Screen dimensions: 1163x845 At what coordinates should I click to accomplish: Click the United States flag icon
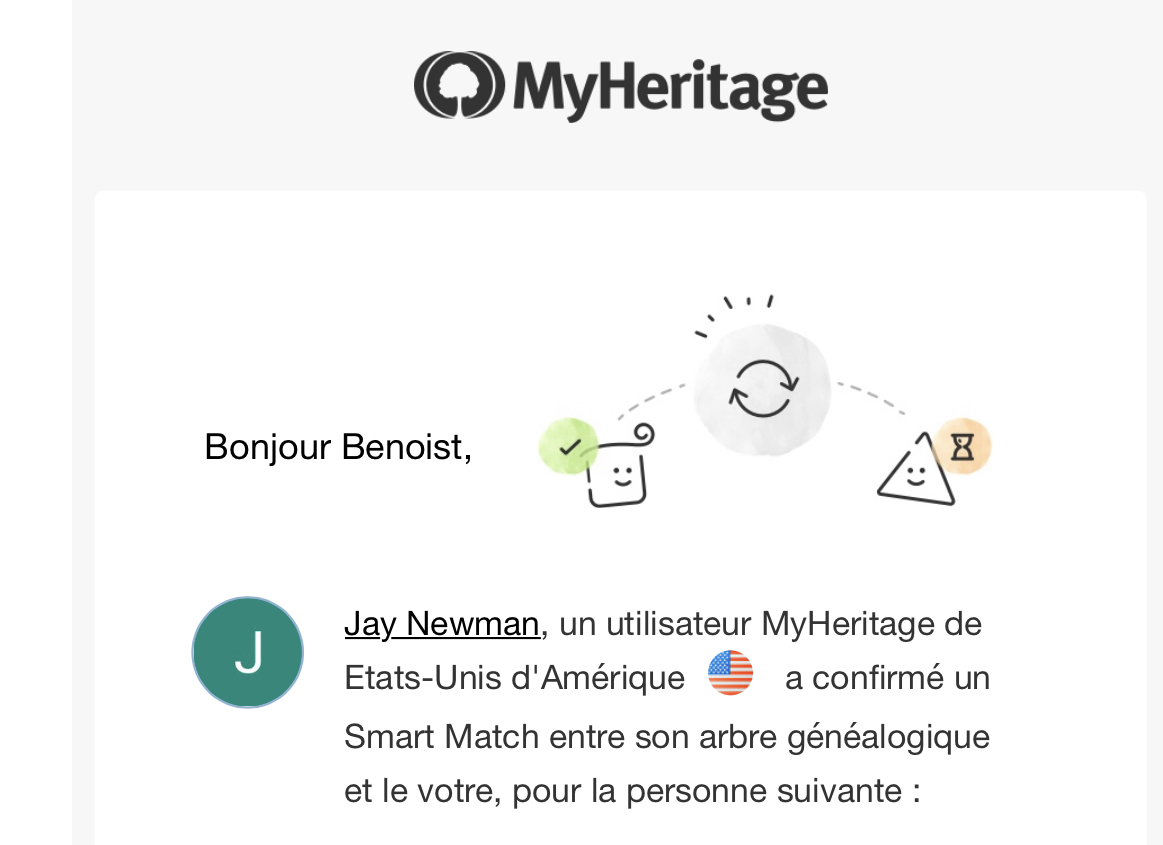coord(730,673)
